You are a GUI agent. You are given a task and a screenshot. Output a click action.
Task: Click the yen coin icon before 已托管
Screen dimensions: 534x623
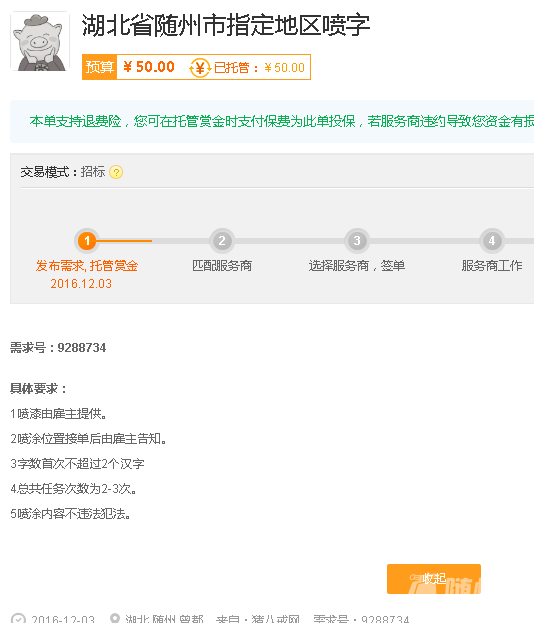click(x=200, y=68)
